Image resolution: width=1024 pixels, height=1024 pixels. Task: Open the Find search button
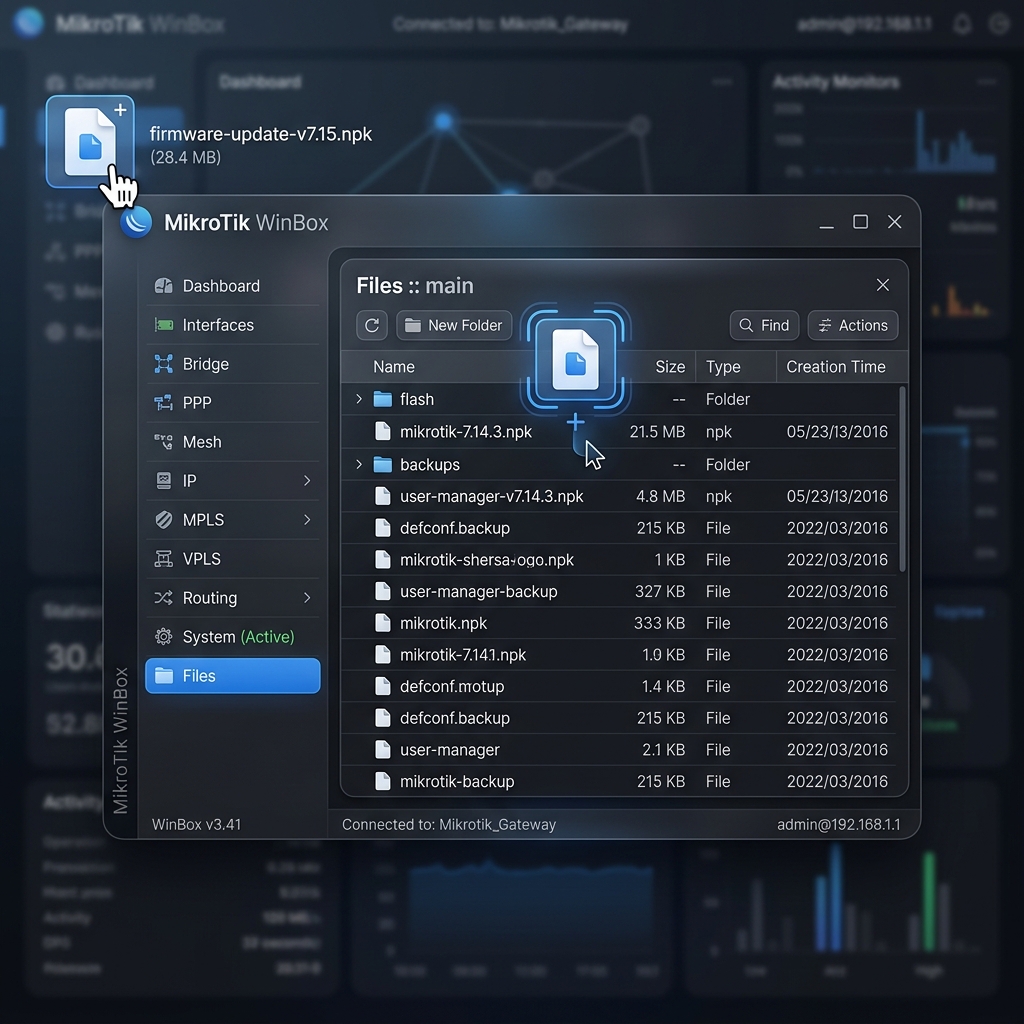[764, 325]
